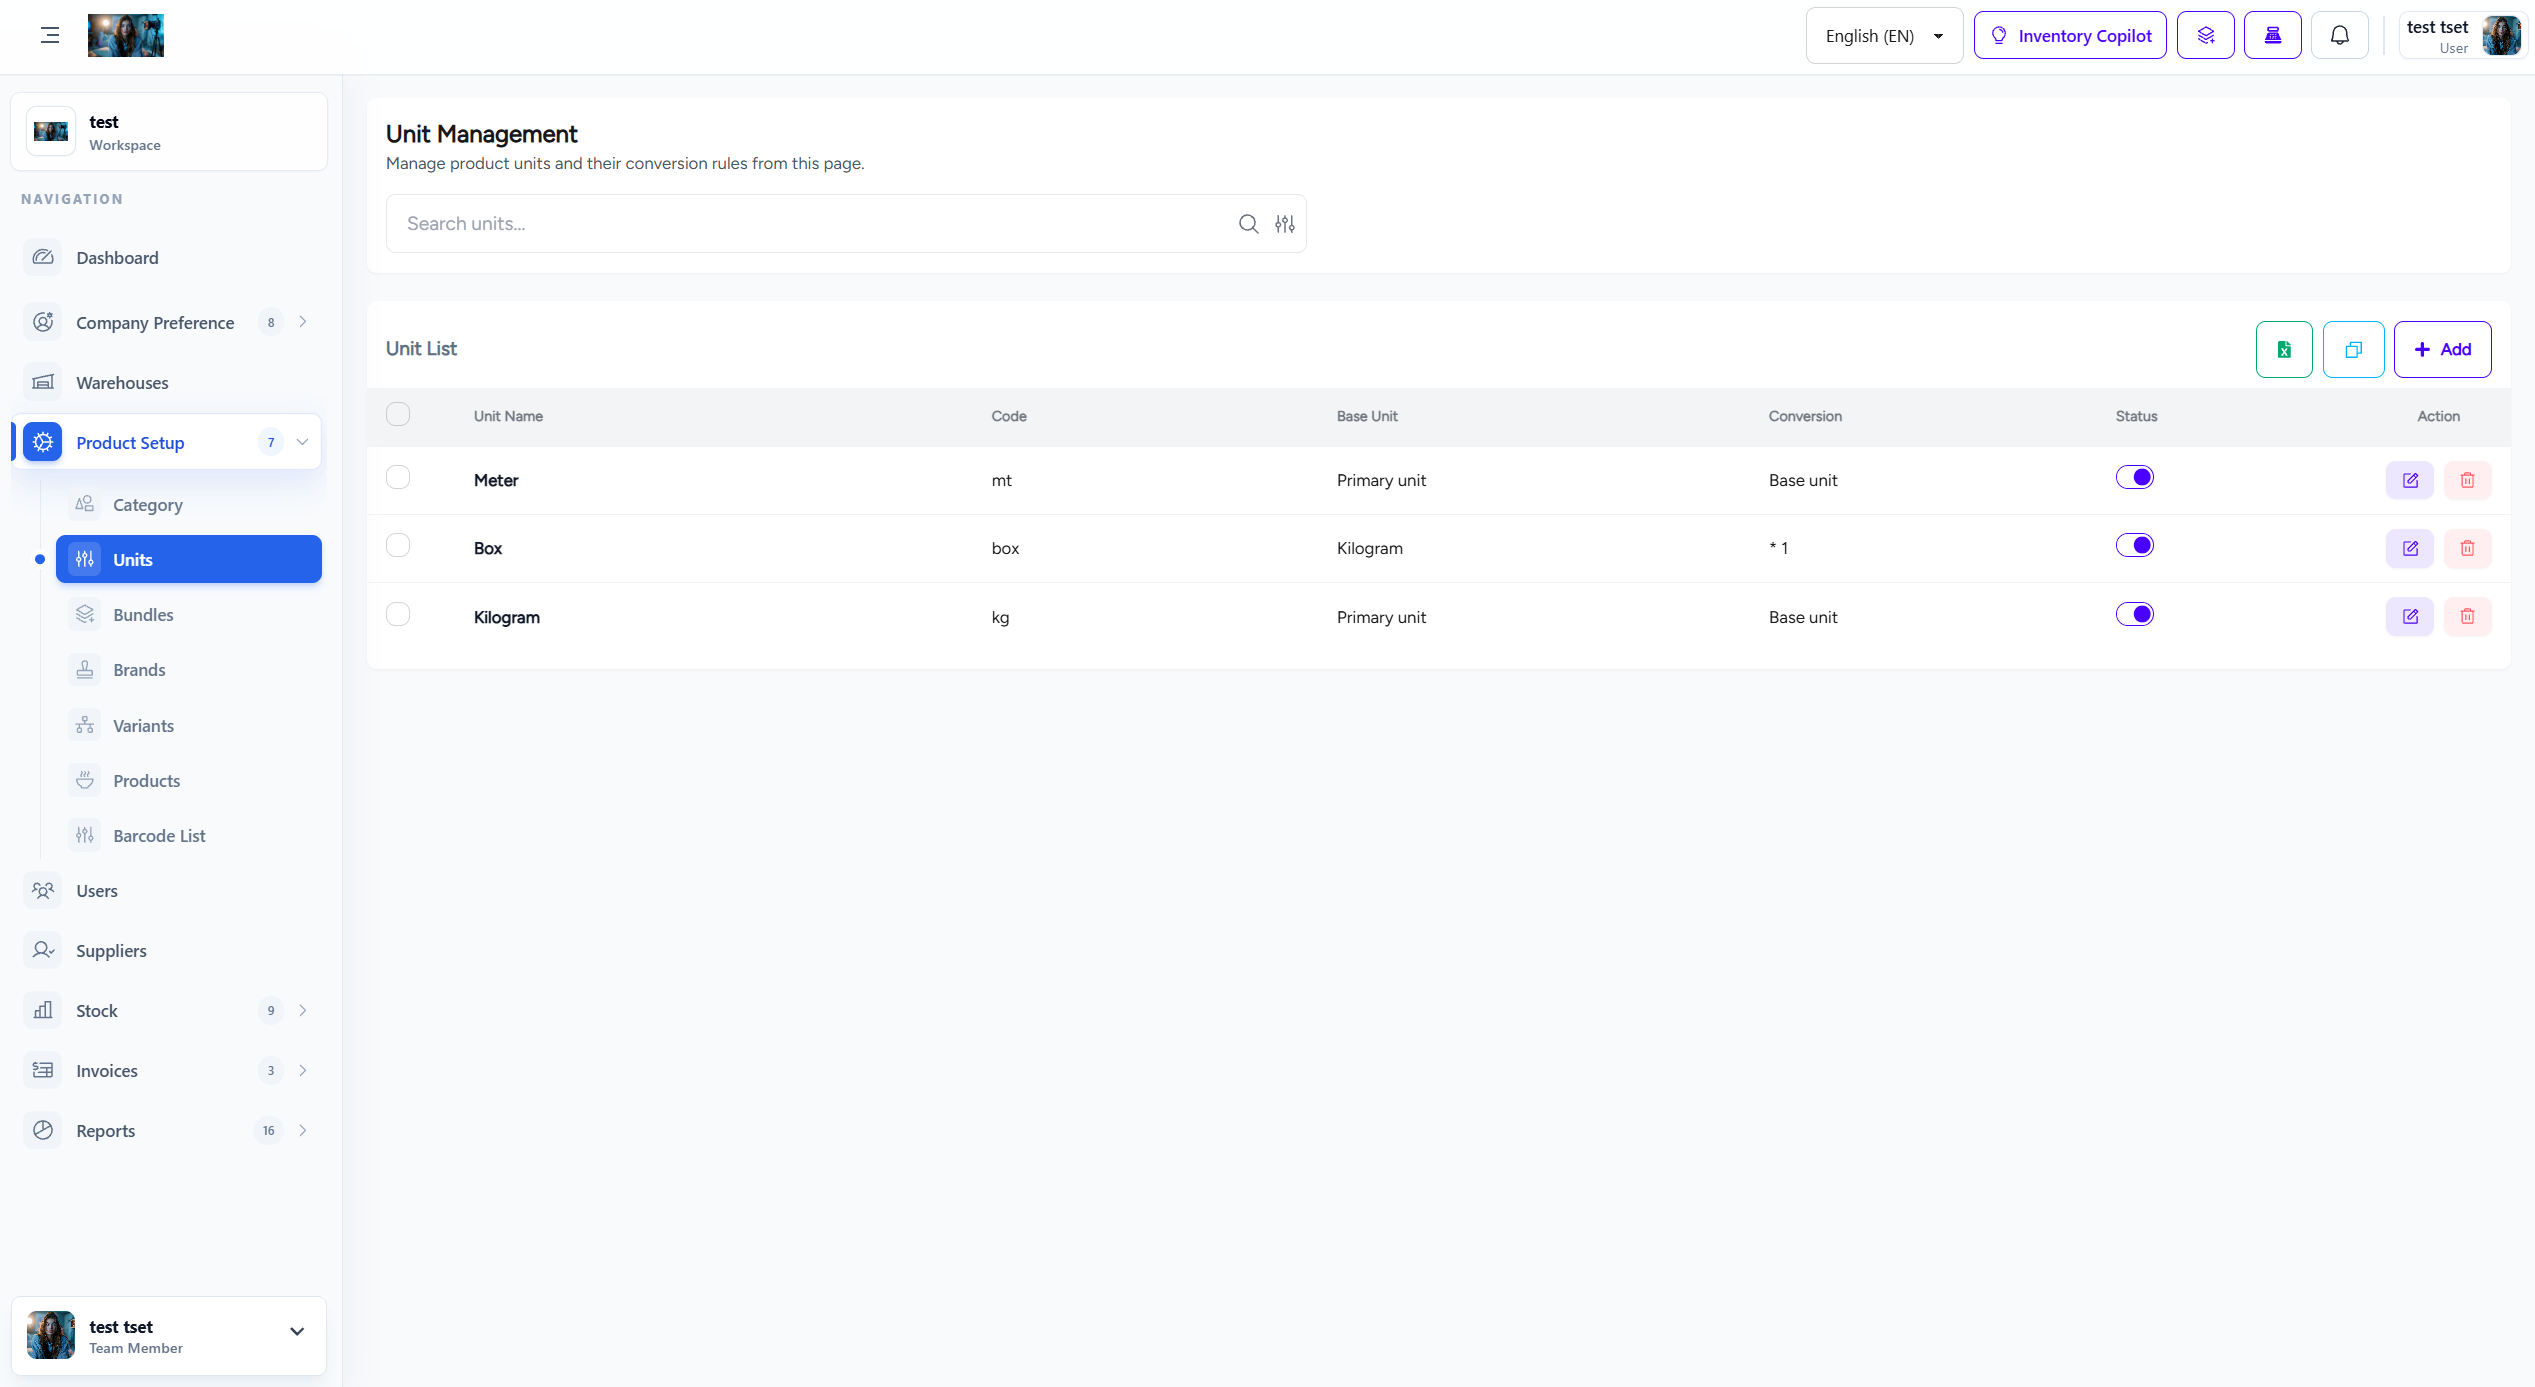Image resolution: width=2535 pixels, height=1387 pixels.
Task: Click the Unit Name column header
Action: tap(508, 416)
